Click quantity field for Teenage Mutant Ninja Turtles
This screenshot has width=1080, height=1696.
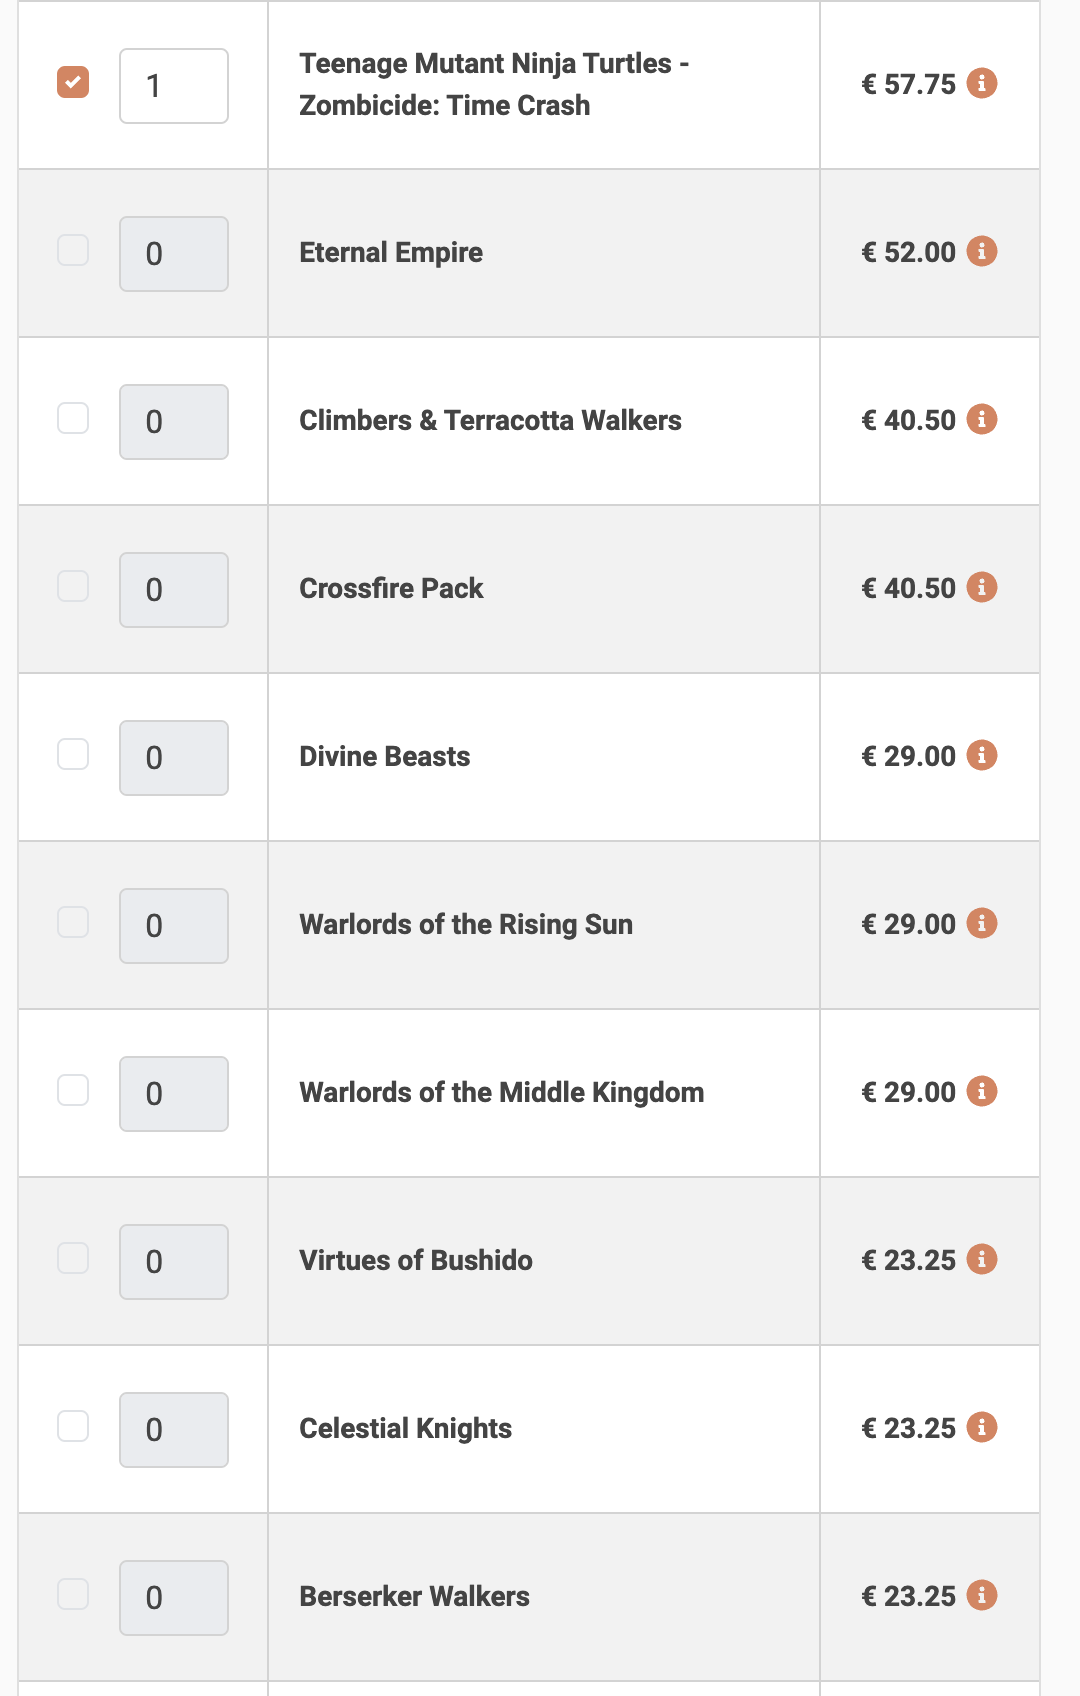tap(174, 86)
